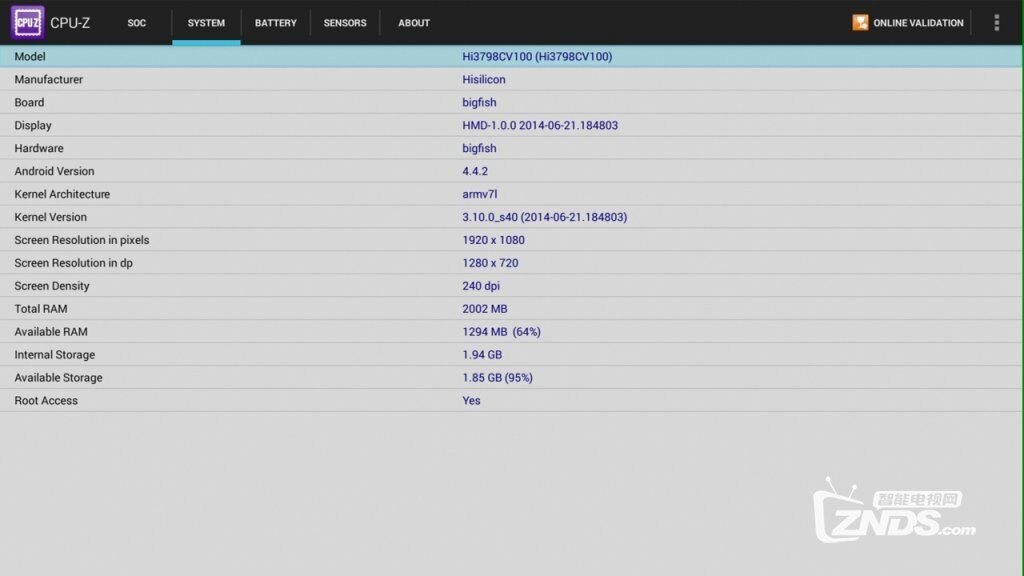Click the Internal Storage row
The image size is (1024, 576).
512,355
